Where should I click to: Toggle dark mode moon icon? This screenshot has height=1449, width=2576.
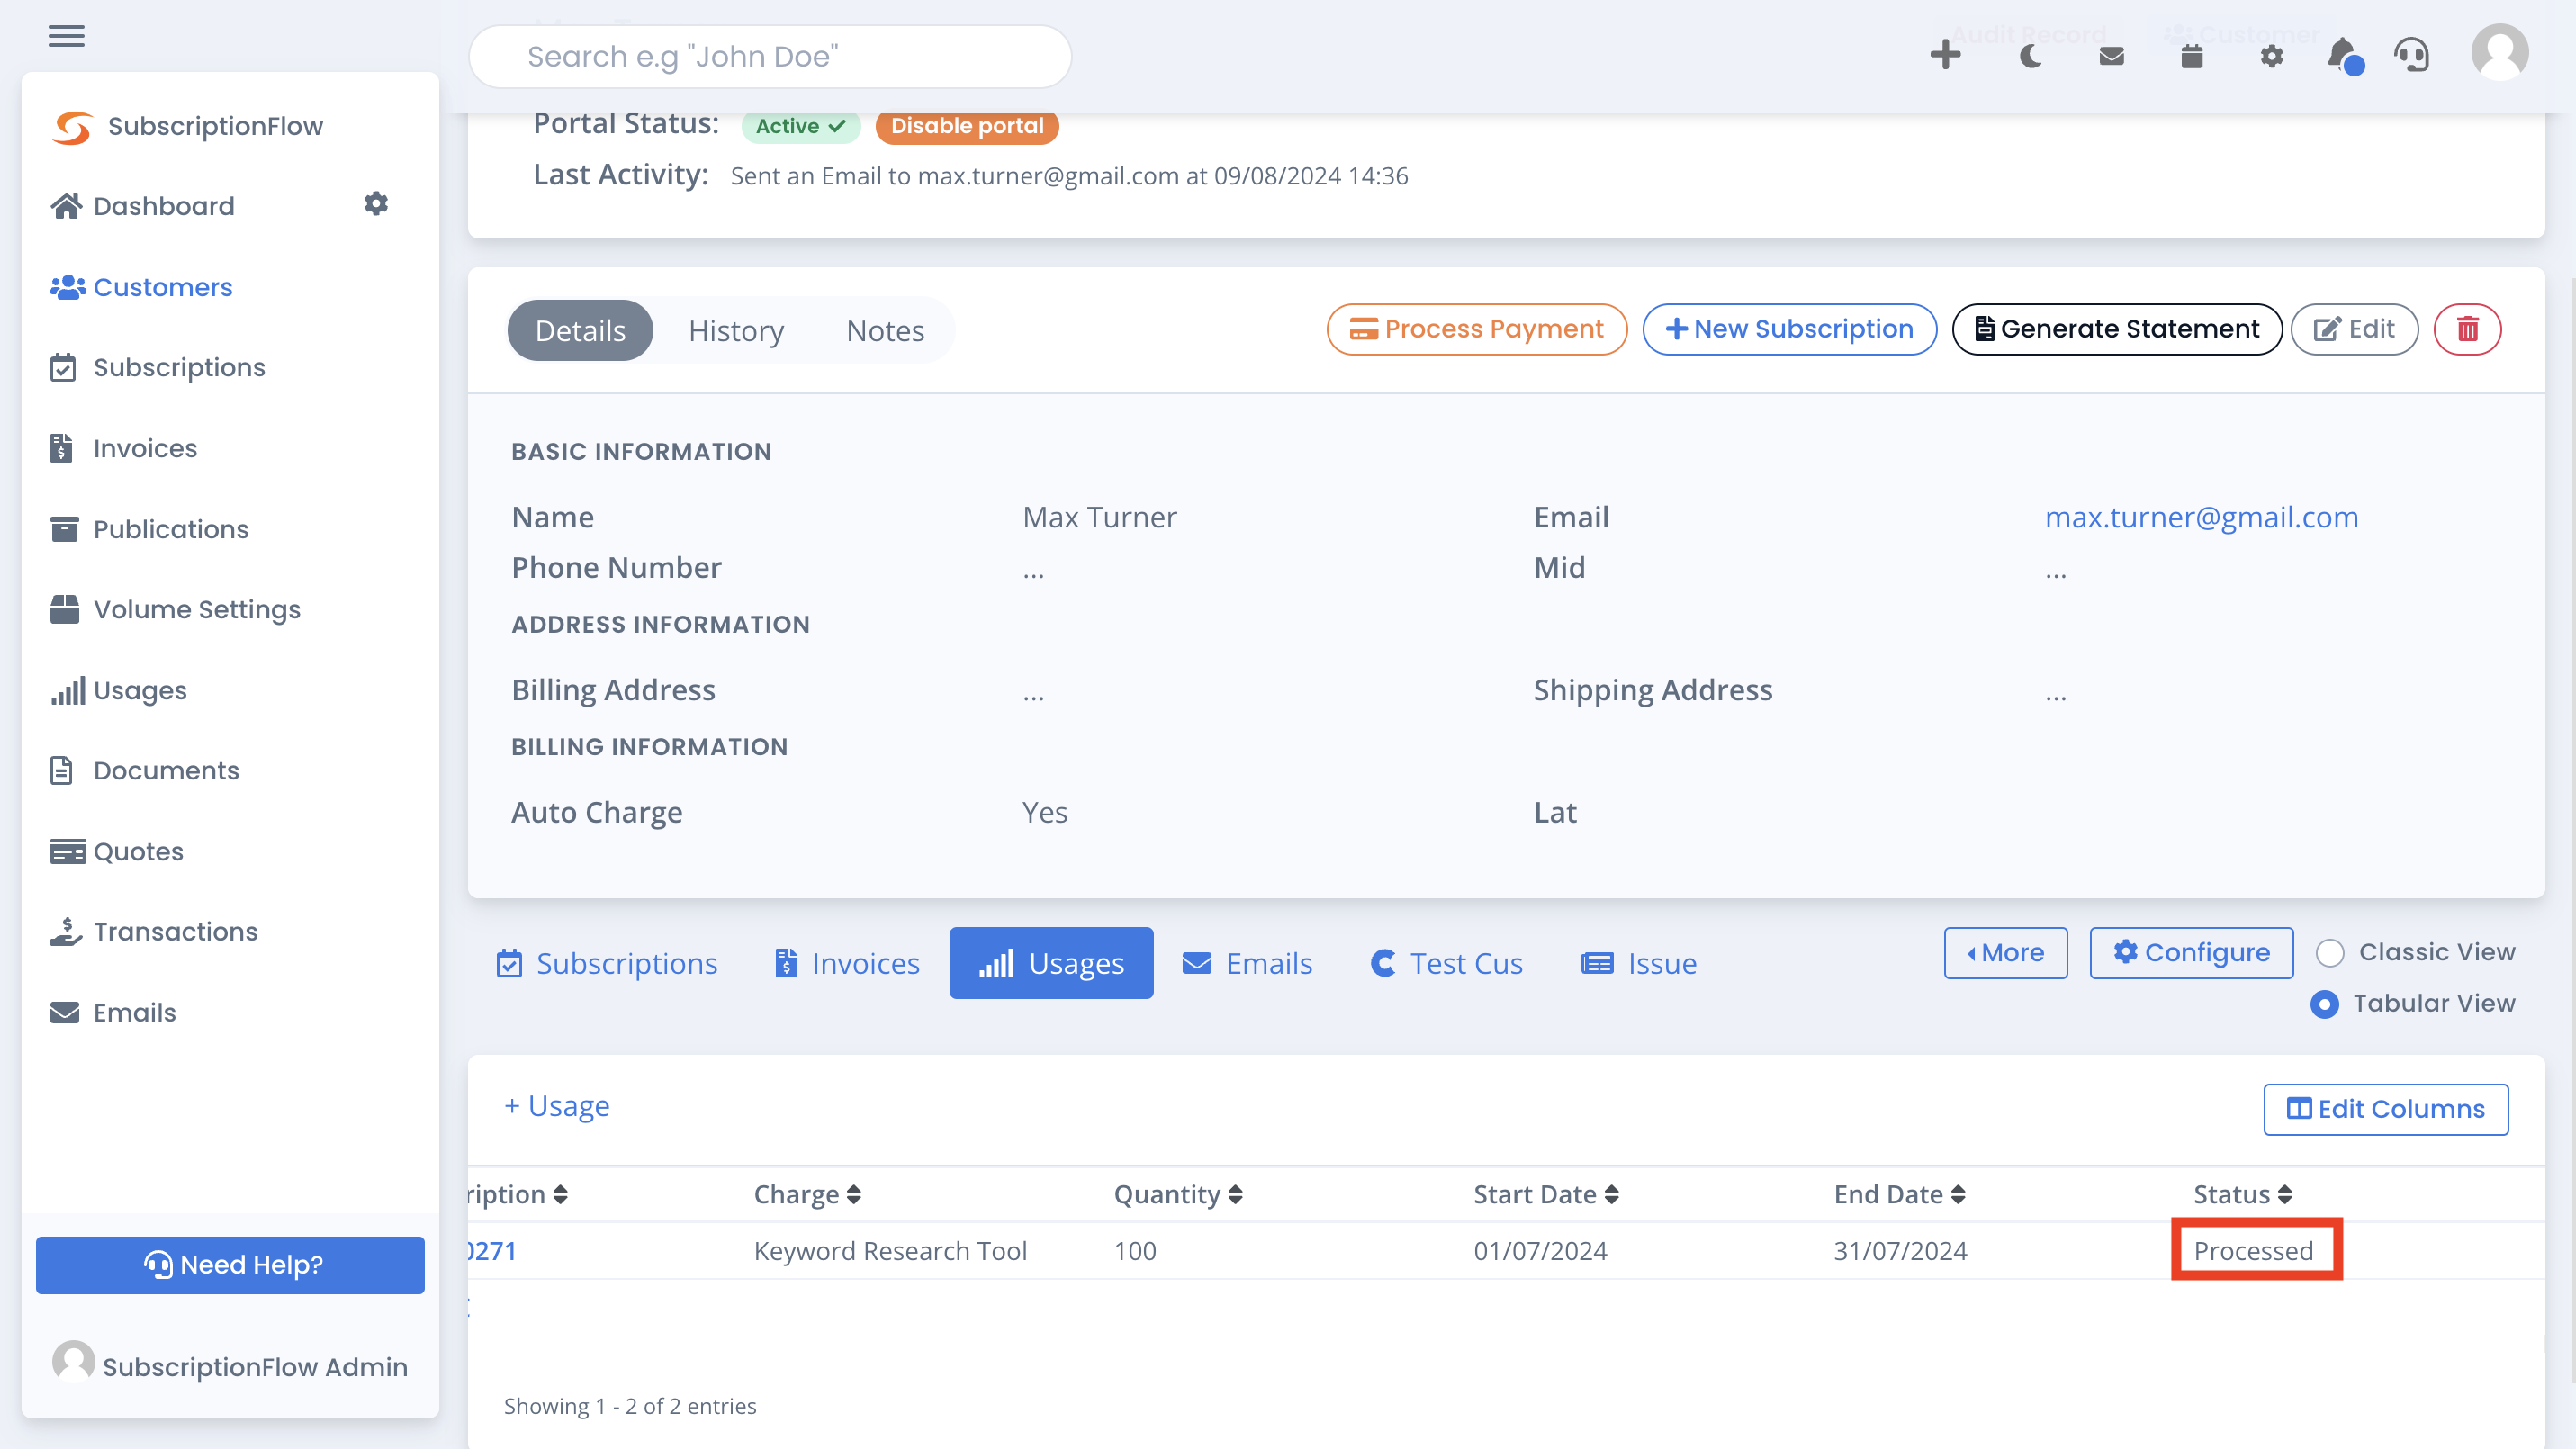tap(2030, 56)
